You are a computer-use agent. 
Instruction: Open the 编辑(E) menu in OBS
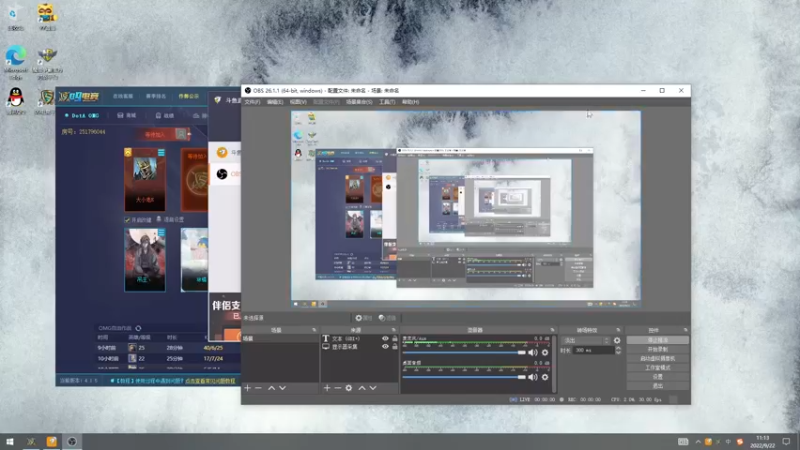point(275,102)
